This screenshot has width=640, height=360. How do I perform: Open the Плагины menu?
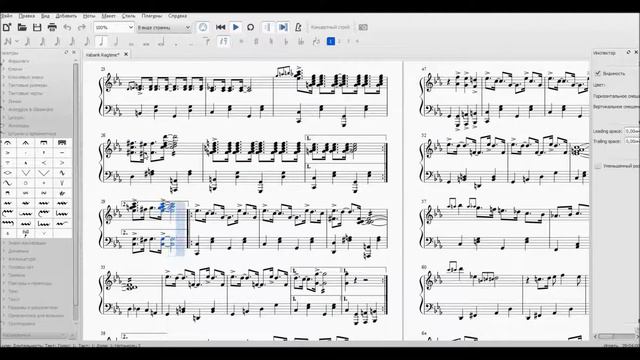(x=152, y=16)
